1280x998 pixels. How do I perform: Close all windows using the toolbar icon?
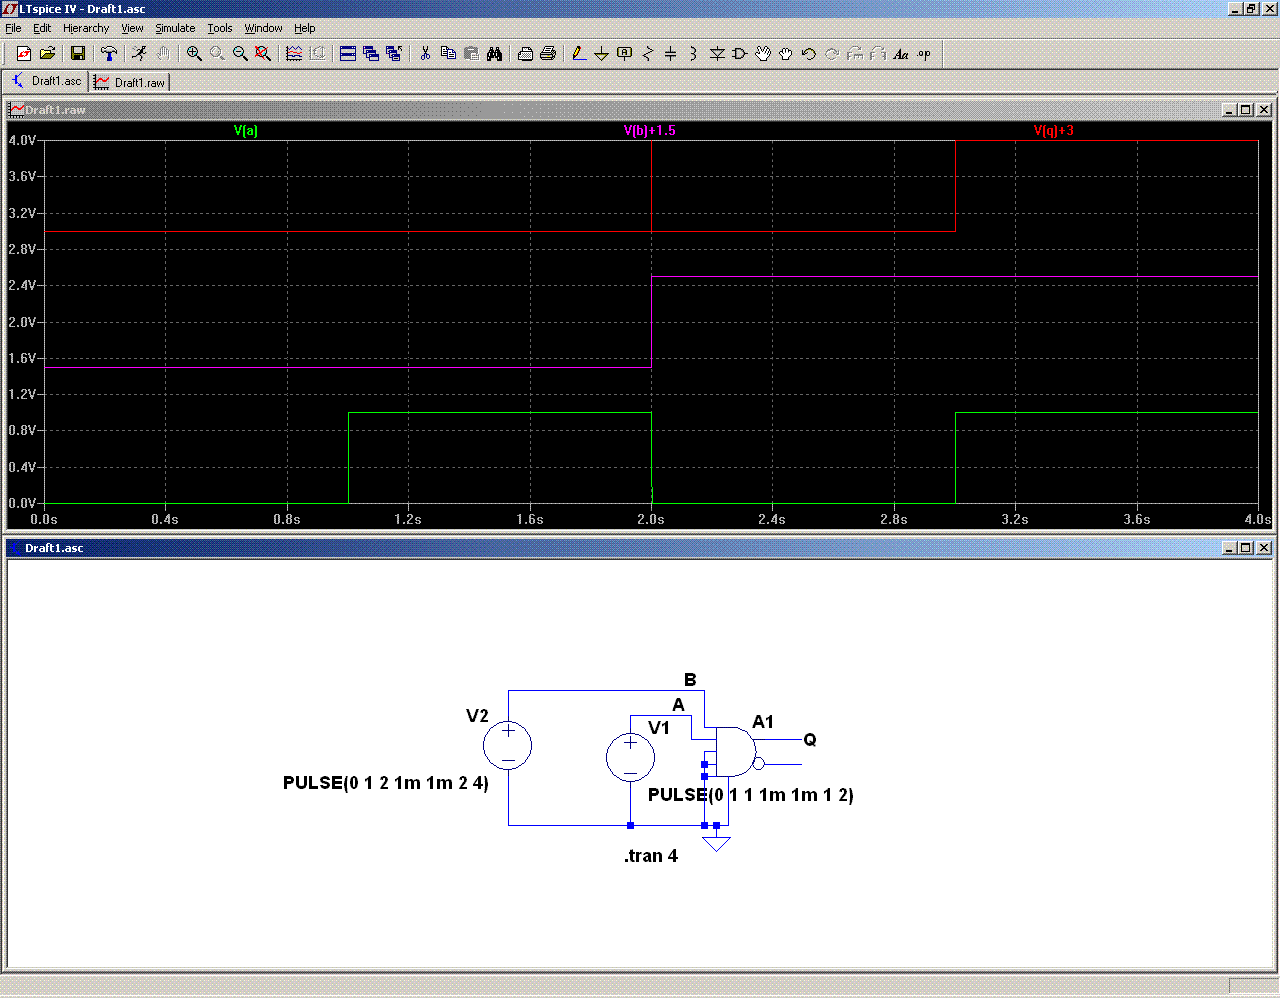pyautogui.click(x=394, y=54)
